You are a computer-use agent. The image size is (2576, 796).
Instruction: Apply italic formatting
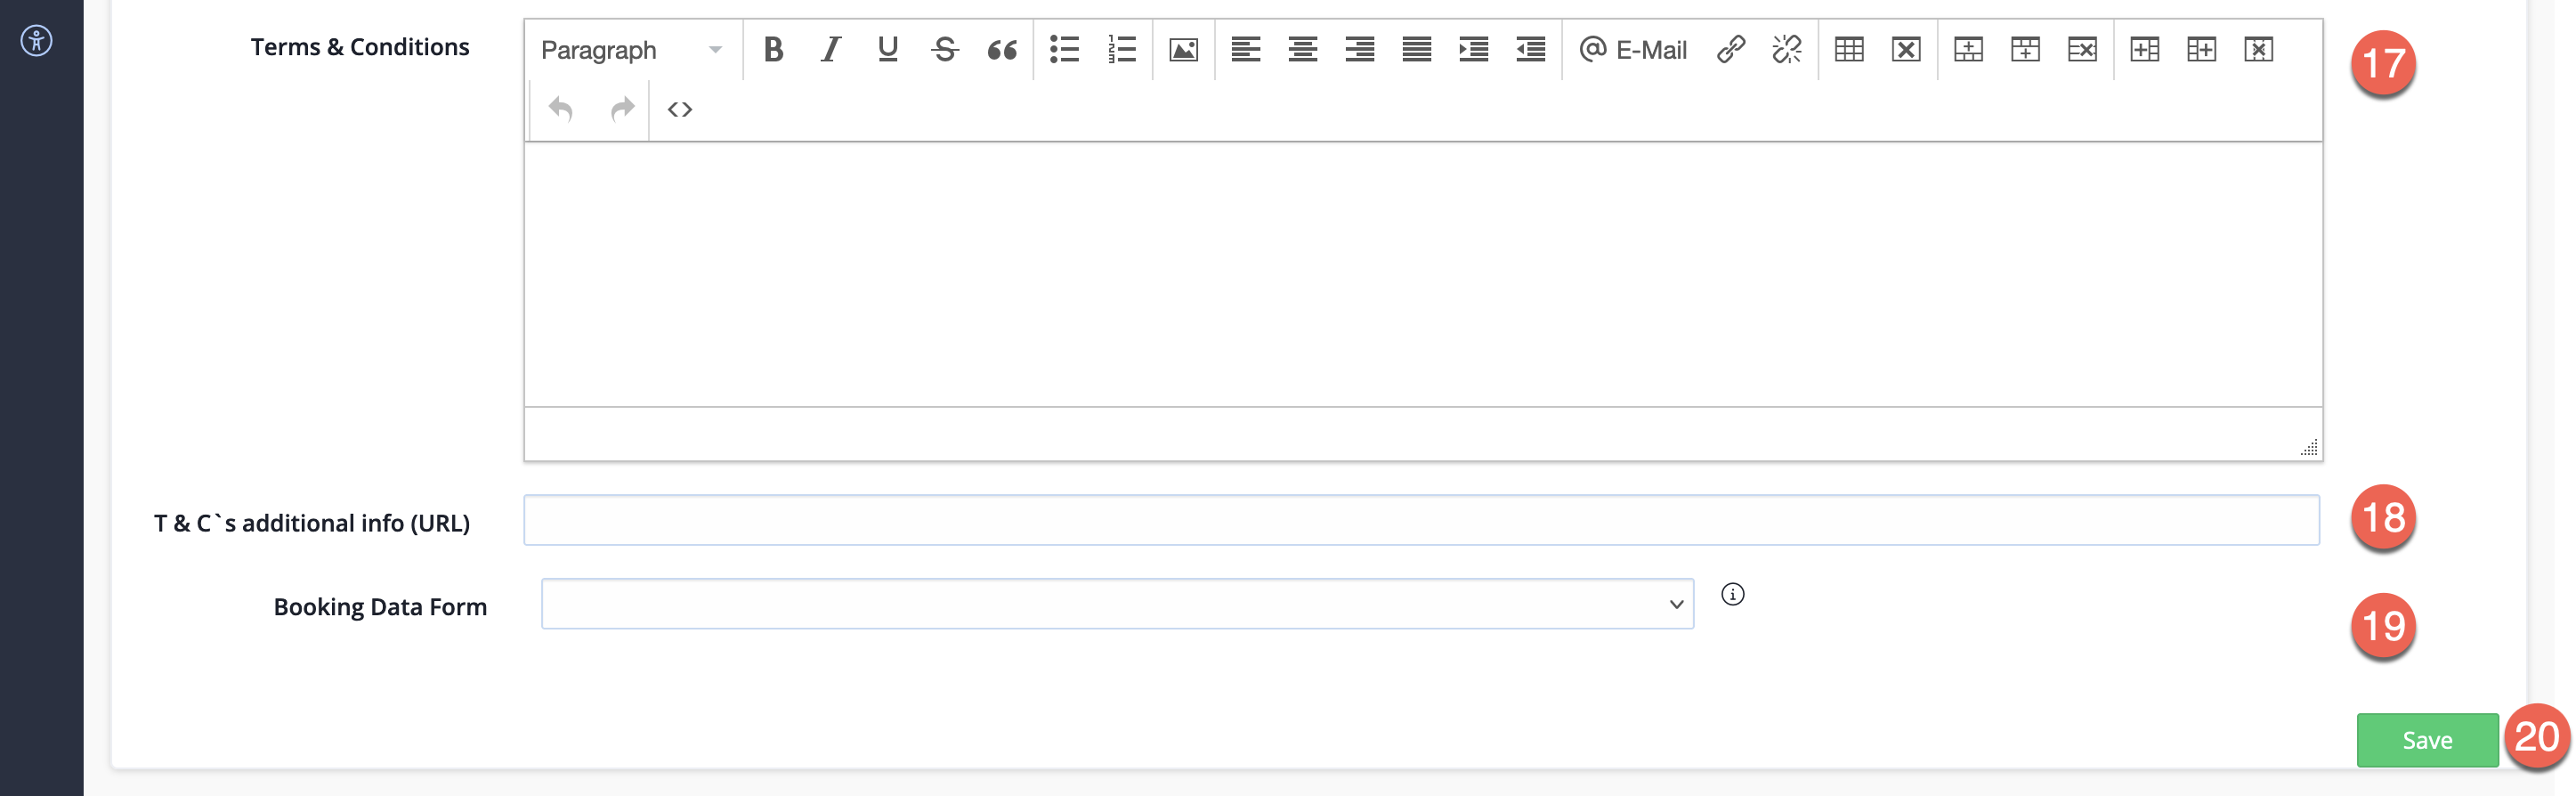pyautogui.click(x=830, y=49)
